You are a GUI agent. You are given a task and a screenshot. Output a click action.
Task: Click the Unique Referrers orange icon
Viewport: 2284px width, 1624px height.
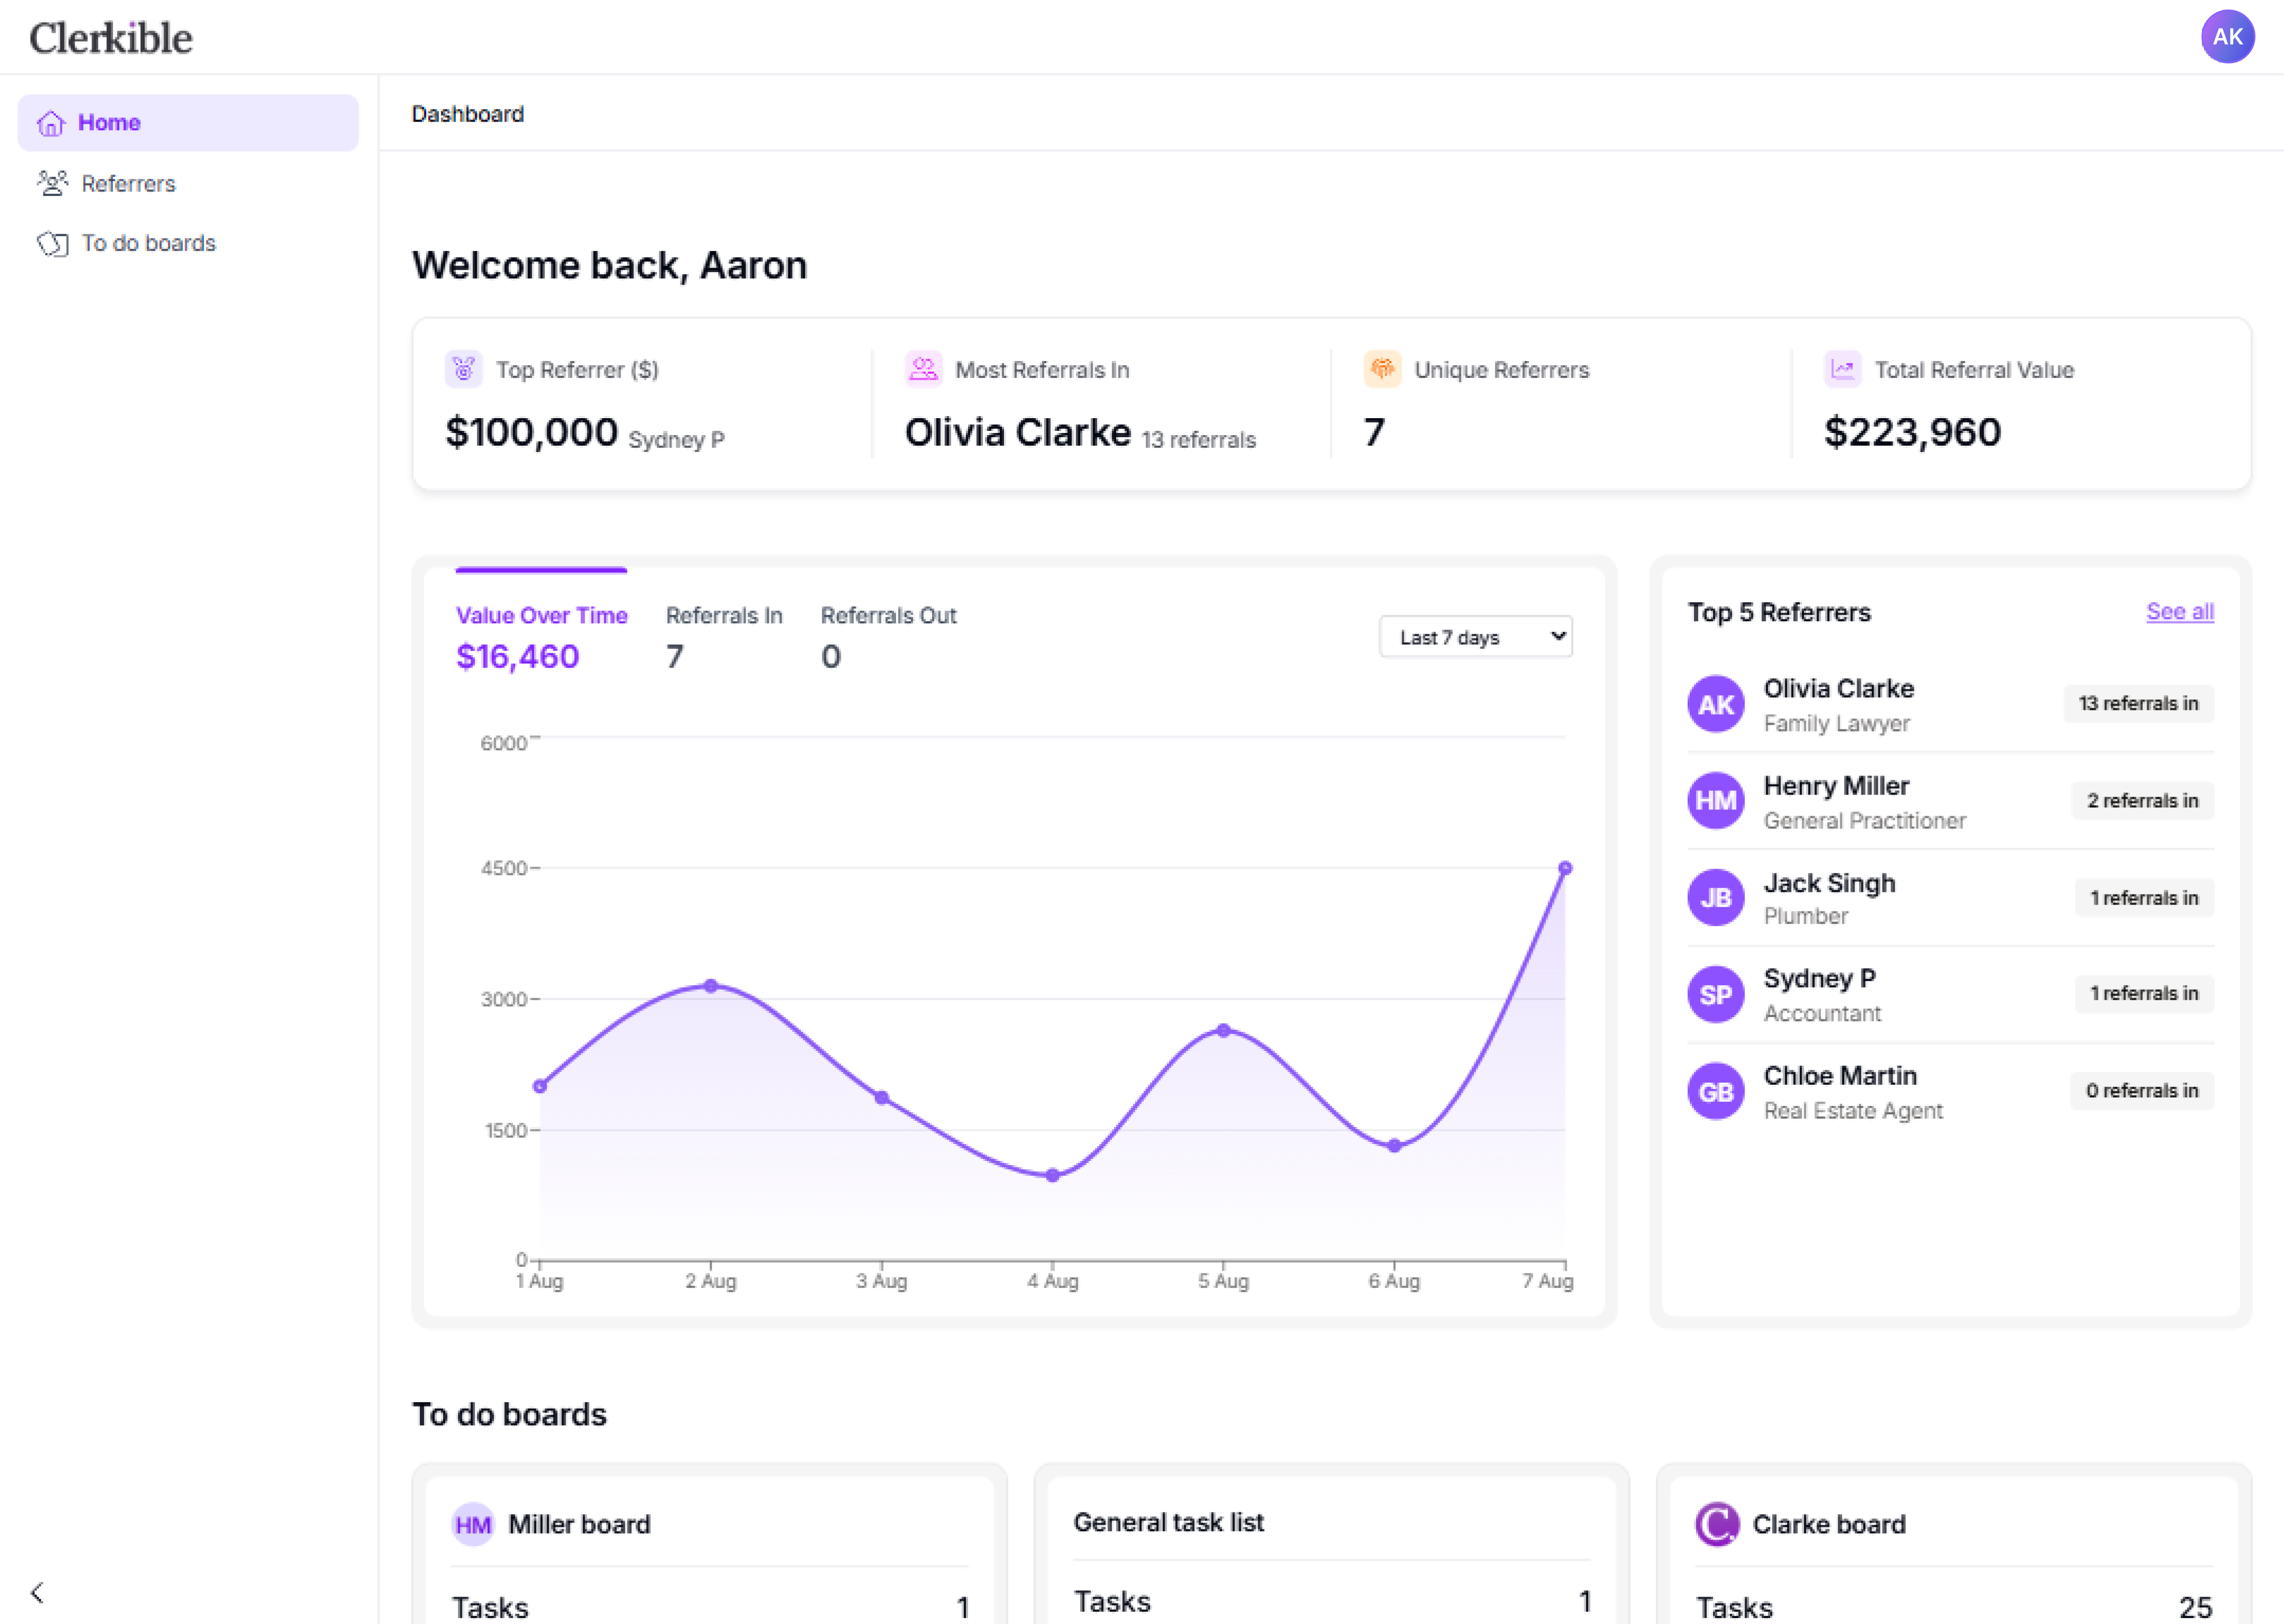click(1382, 369)
